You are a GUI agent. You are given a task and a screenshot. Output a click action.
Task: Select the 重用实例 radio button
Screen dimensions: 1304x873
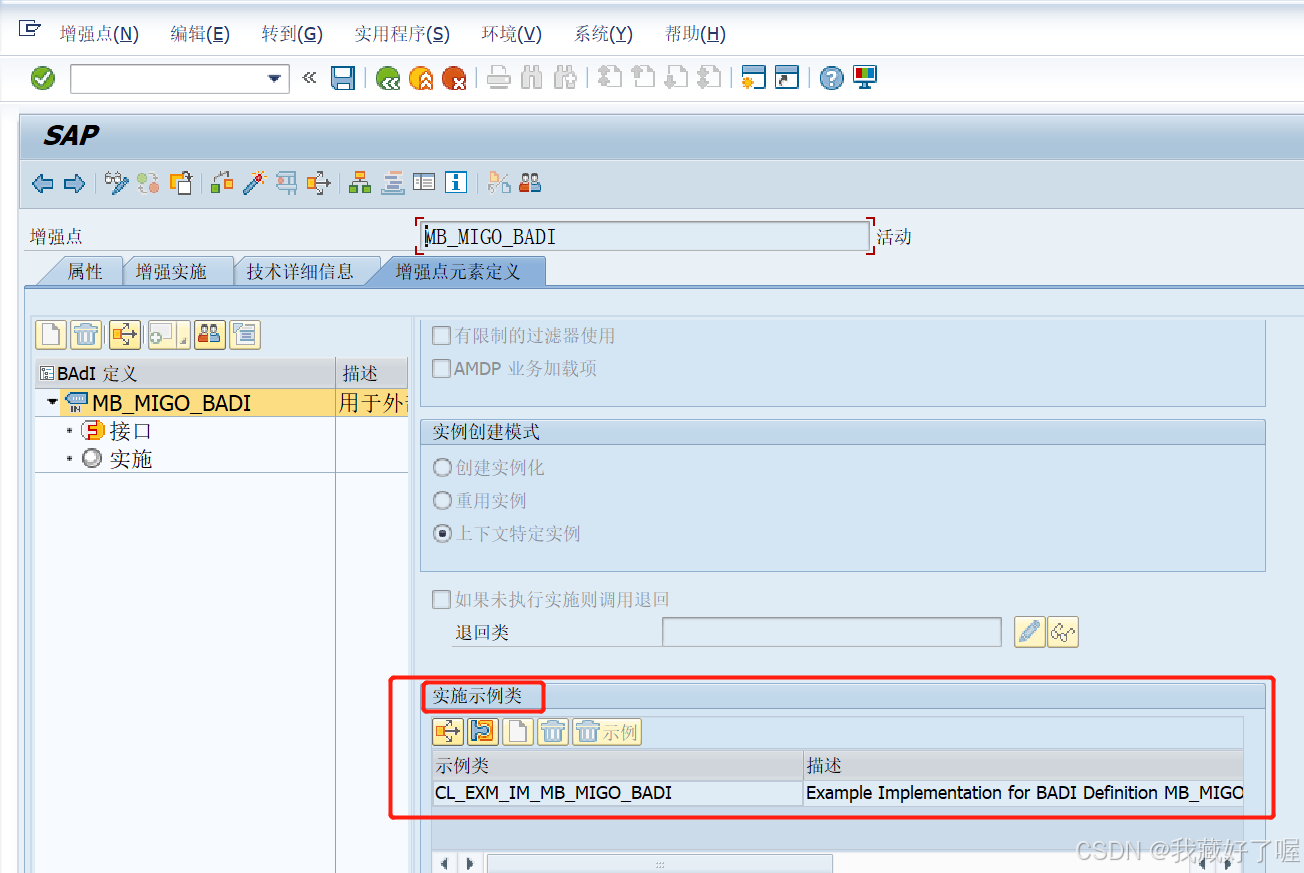[x=442, y=500]
